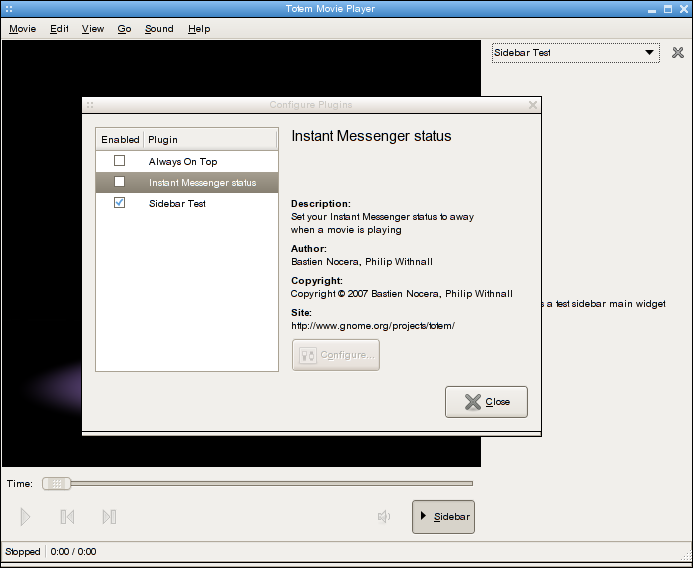Open the Help menu
Image resolution: width=693 pixels, height=568 pixels.
(199, 29)
